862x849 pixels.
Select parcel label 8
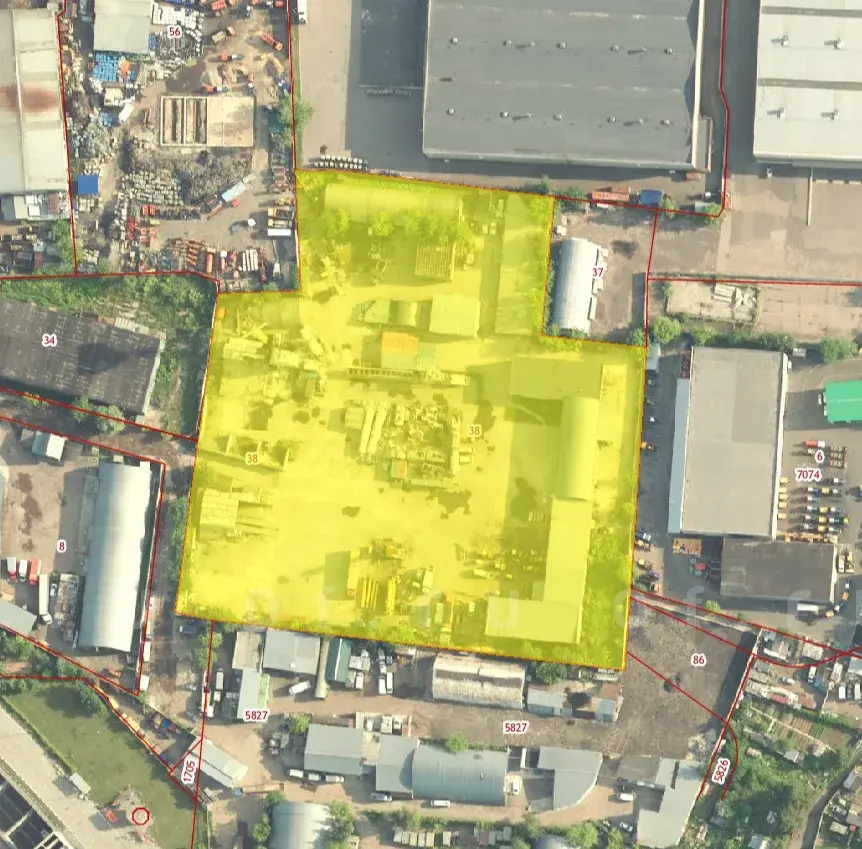[x=62, y=546]
